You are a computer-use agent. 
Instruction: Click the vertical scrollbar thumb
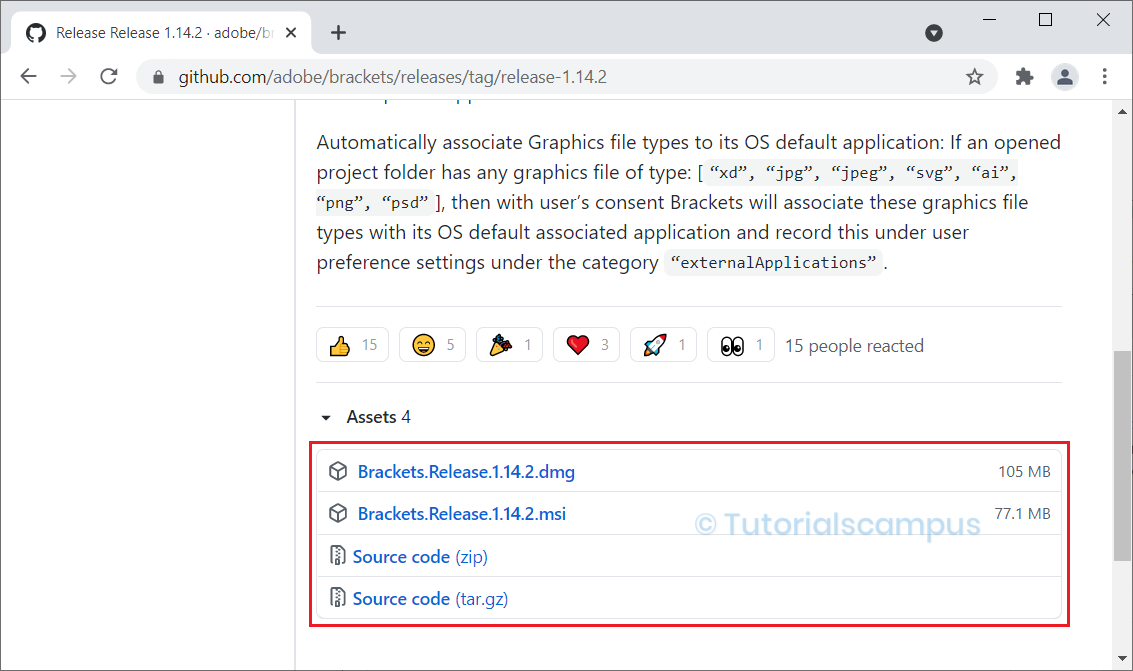tap(1122, 456)
